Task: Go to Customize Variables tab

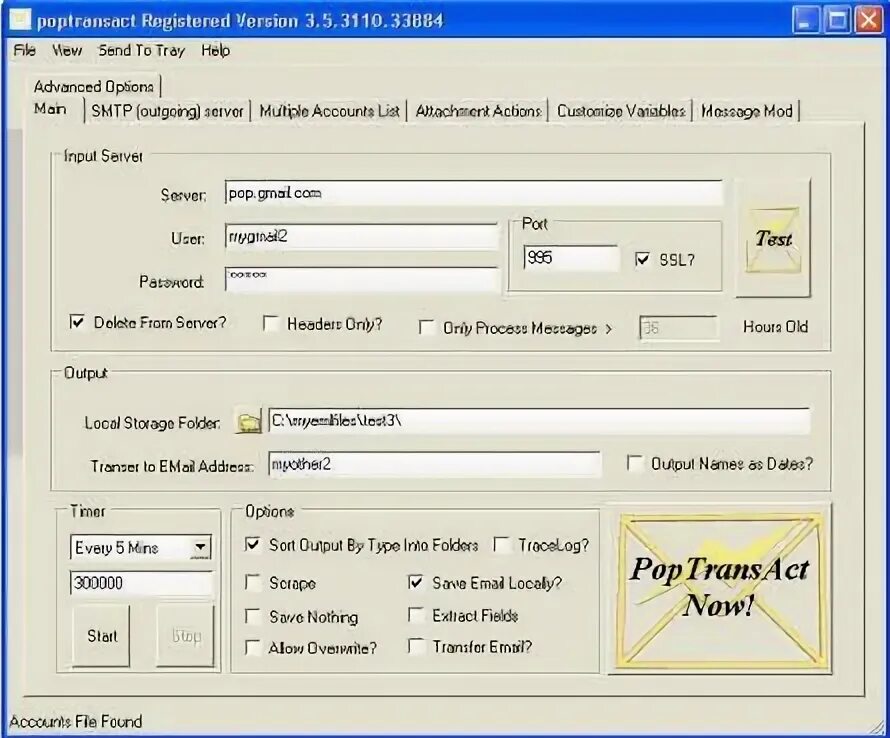Action: click(621, 111)
